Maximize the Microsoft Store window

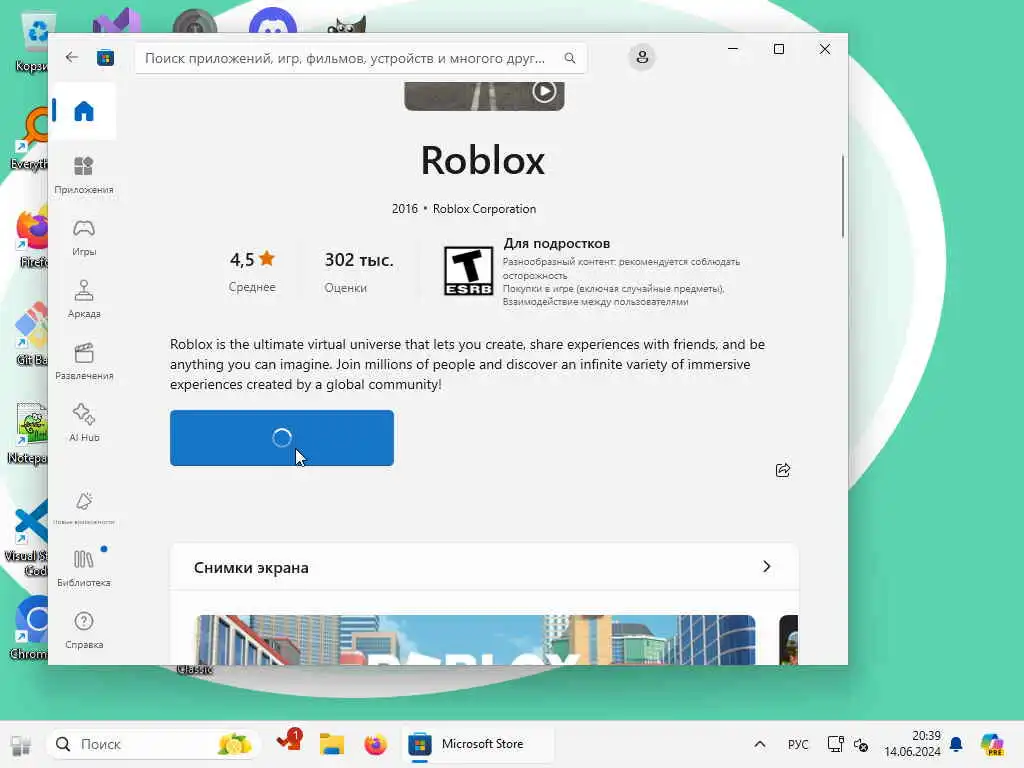click(x=778, y=49)
